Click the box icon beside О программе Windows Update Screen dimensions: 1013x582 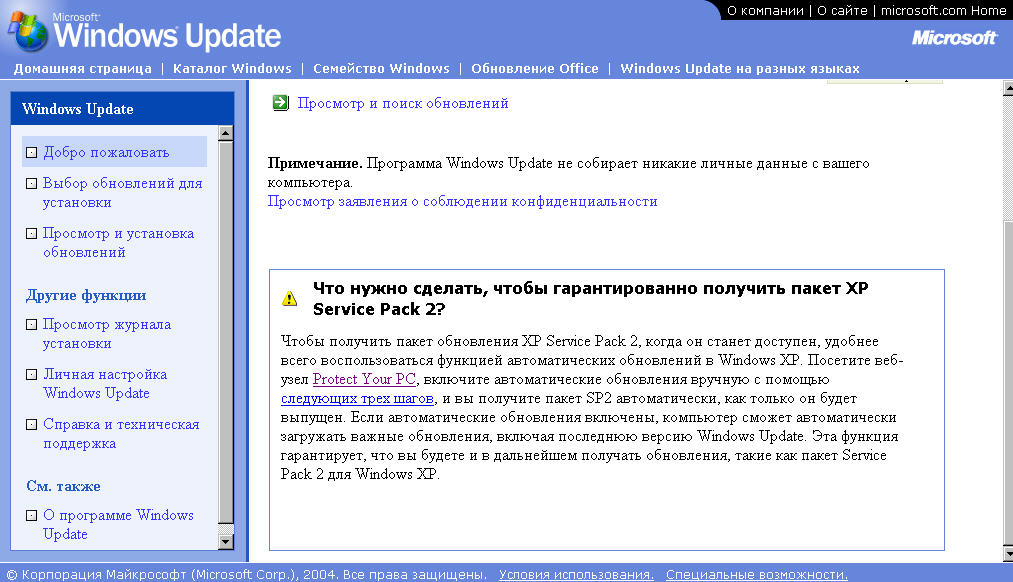tap(31, 515)
